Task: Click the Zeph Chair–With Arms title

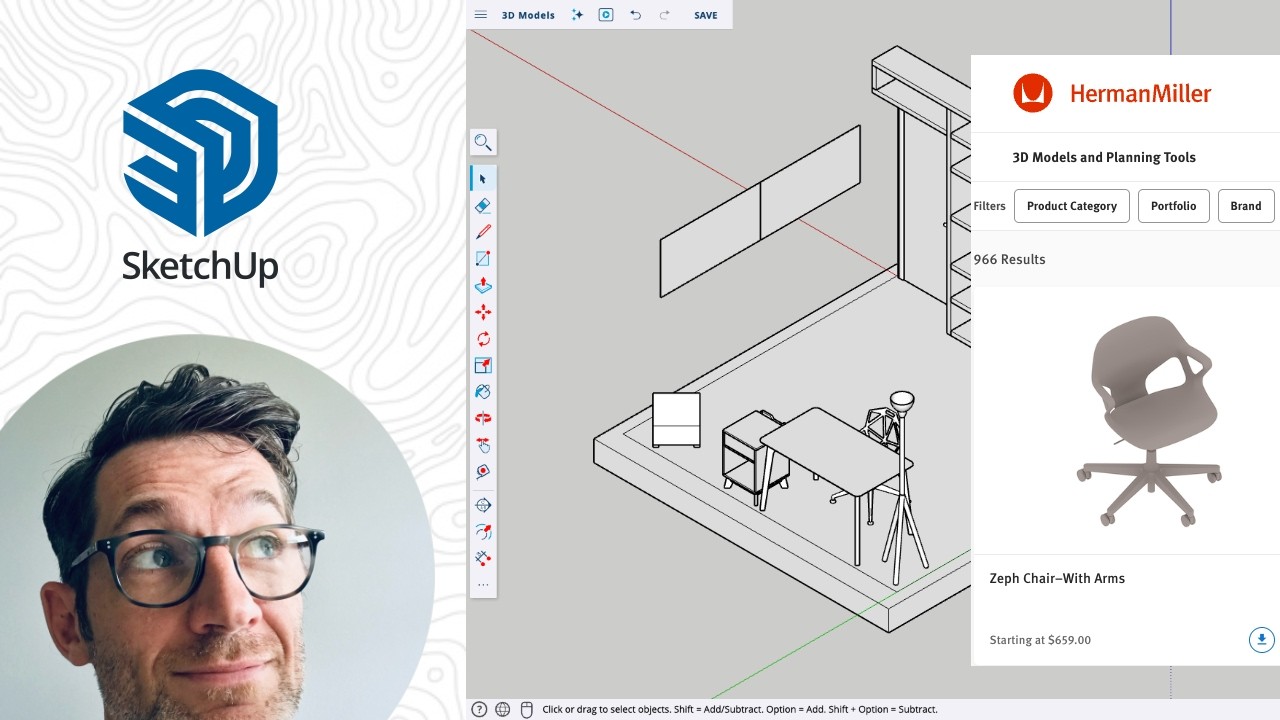Action: click(x=1057, y=578)
